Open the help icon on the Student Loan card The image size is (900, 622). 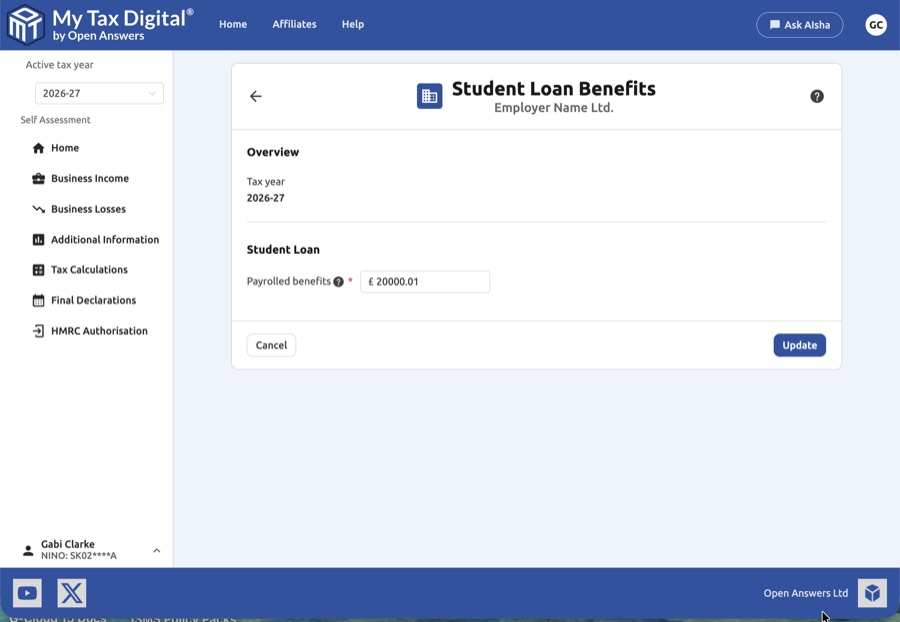tap(817, 96)
